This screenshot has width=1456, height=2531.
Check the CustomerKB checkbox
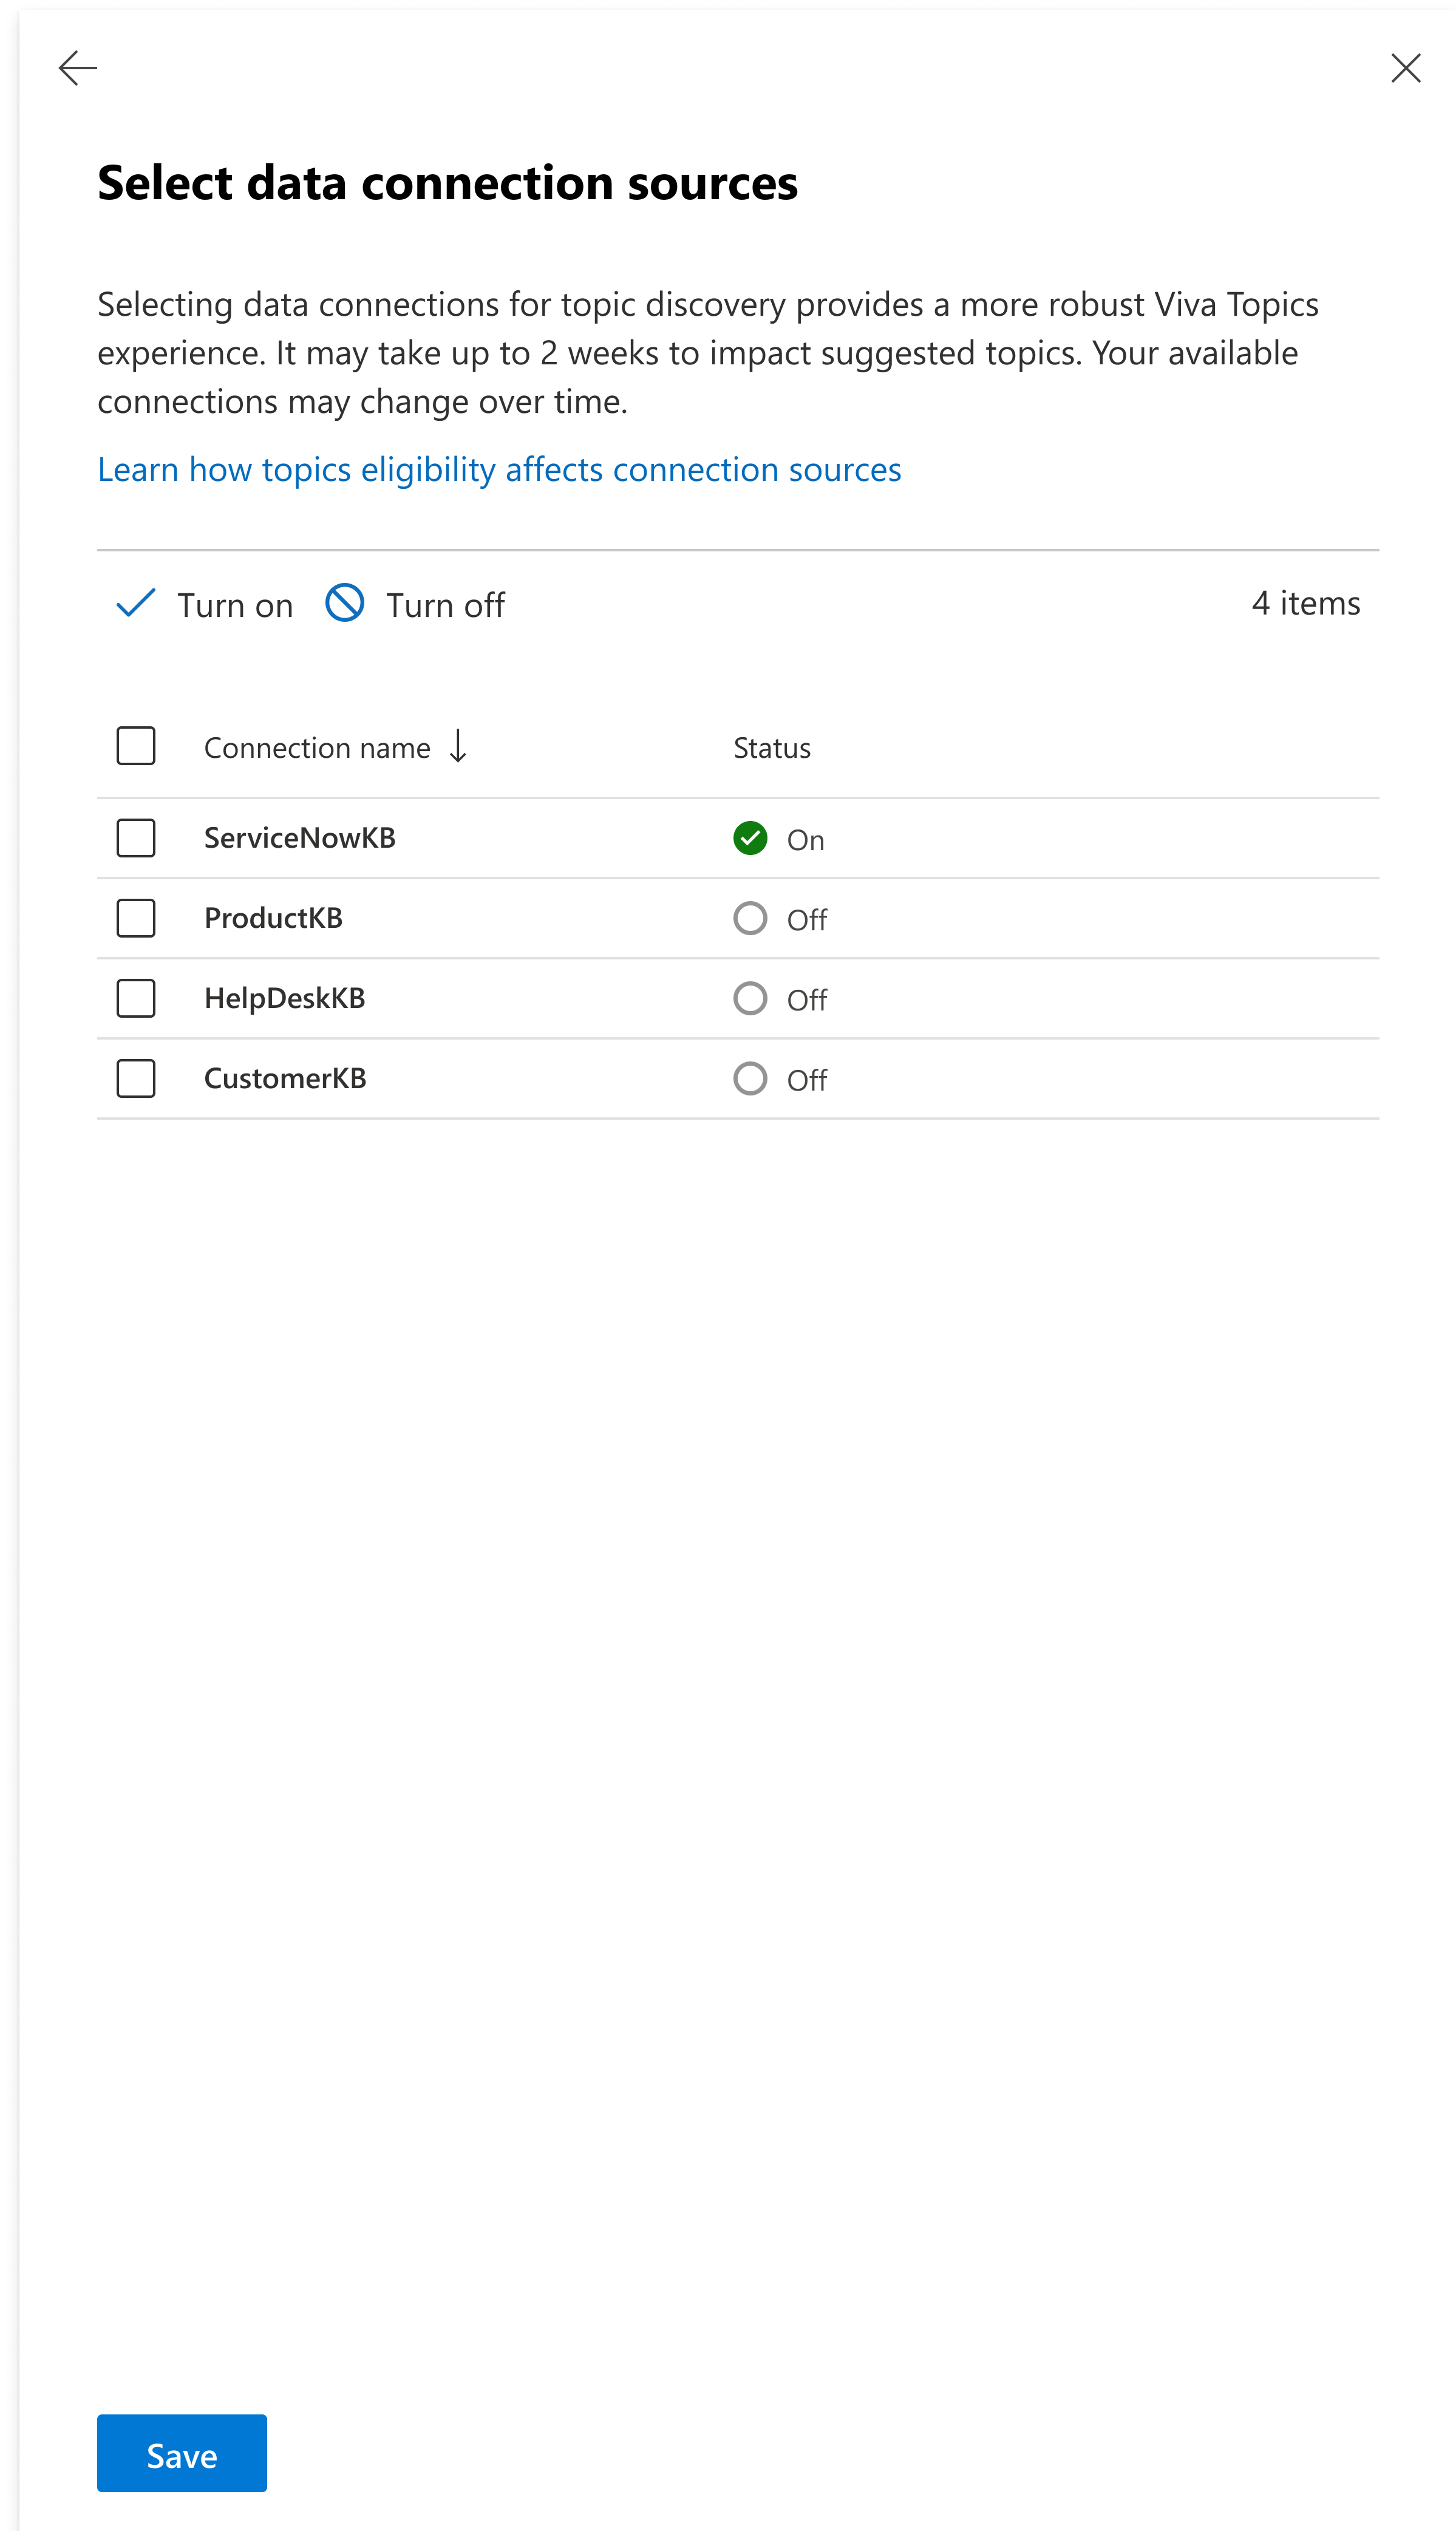pyautogui.click(x=136, y=1078)
